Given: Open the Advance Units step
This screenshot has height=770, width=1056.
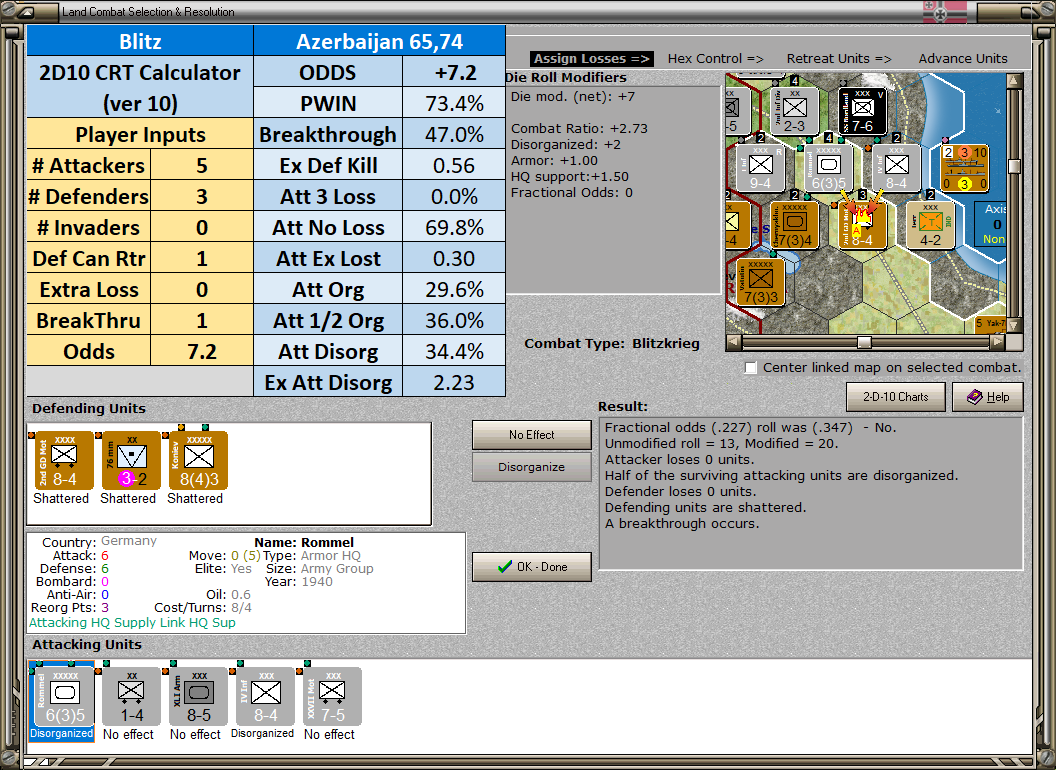Looking at the screenshot, I should [963, 59].
